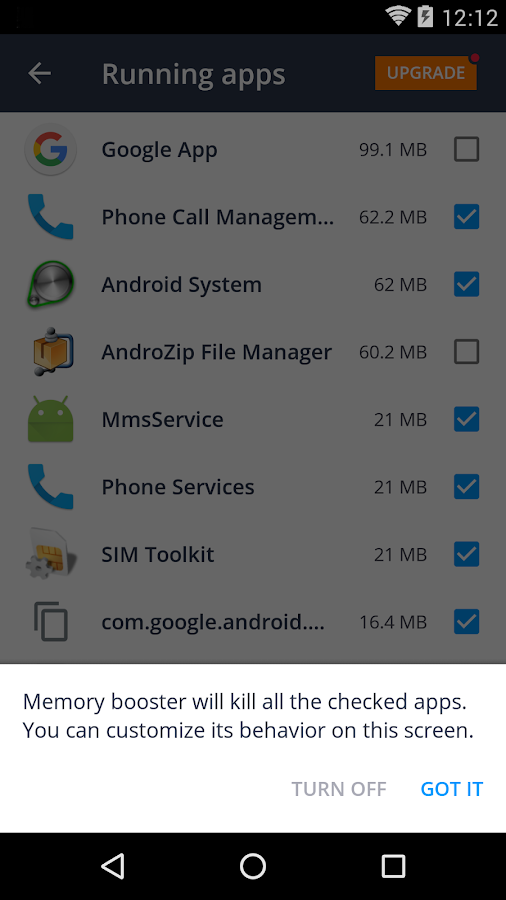Tap the Phone Services phone icon
Screen dimensions: 506x900
[x=50, y=486]
